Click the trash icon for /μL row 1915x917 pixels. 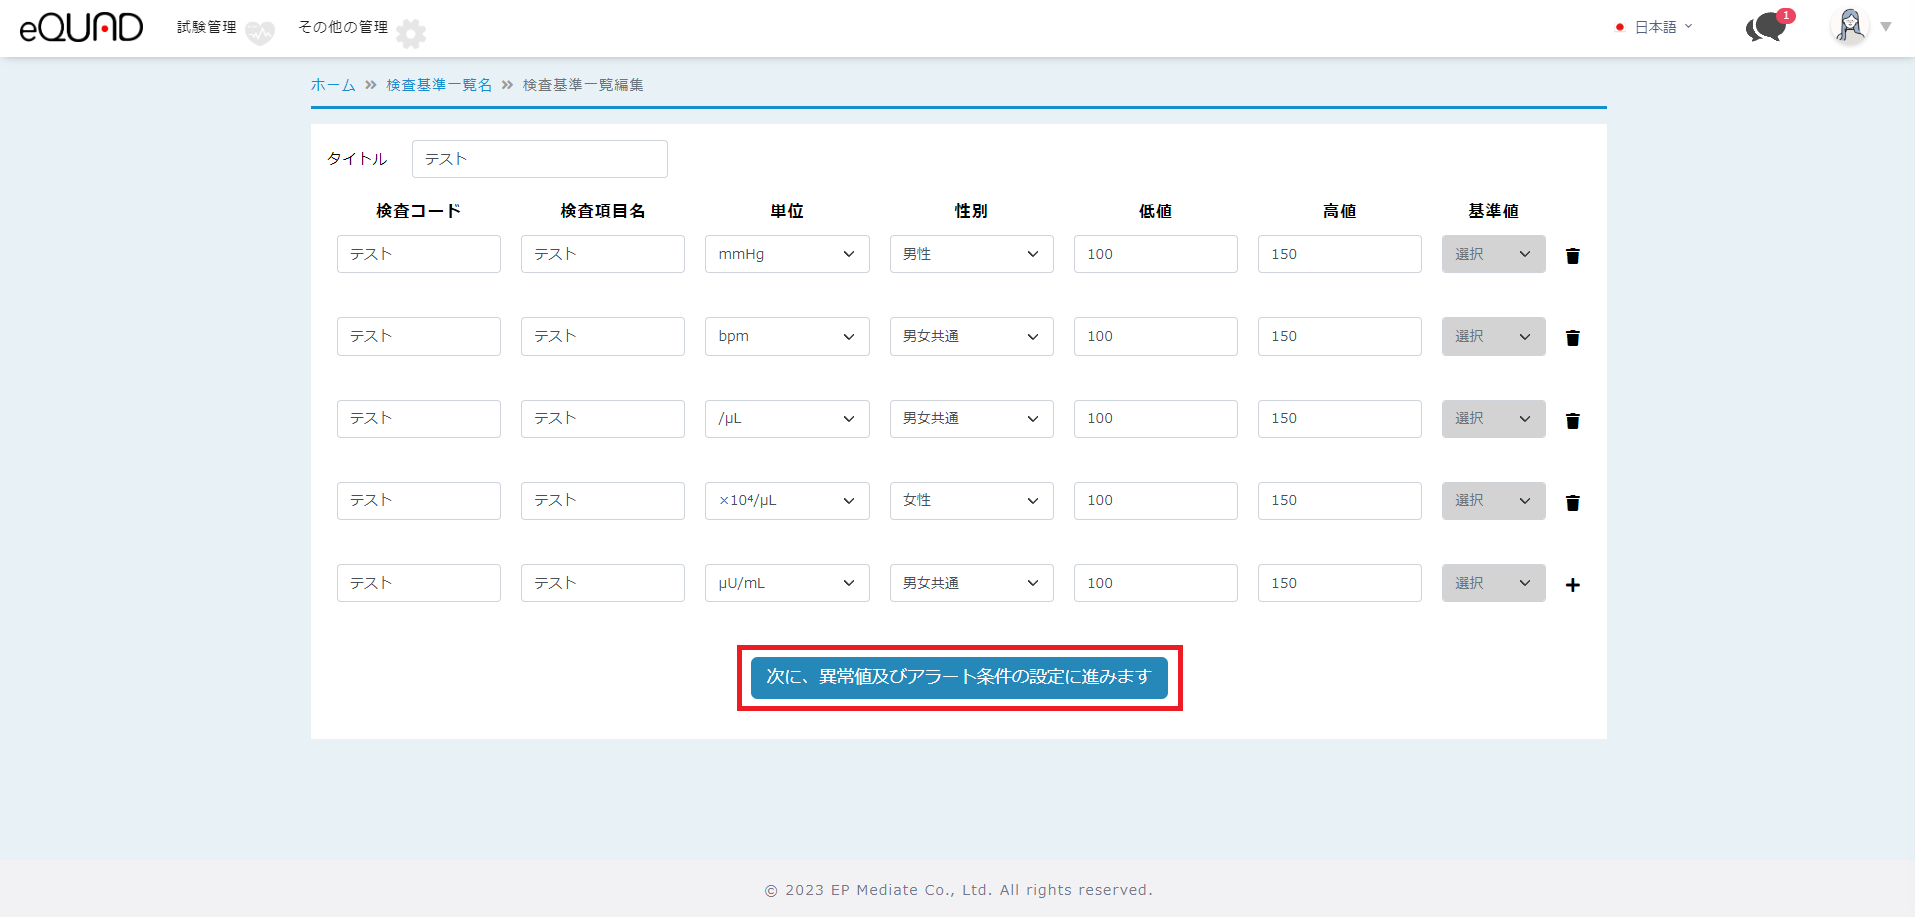coord(1572,421)
